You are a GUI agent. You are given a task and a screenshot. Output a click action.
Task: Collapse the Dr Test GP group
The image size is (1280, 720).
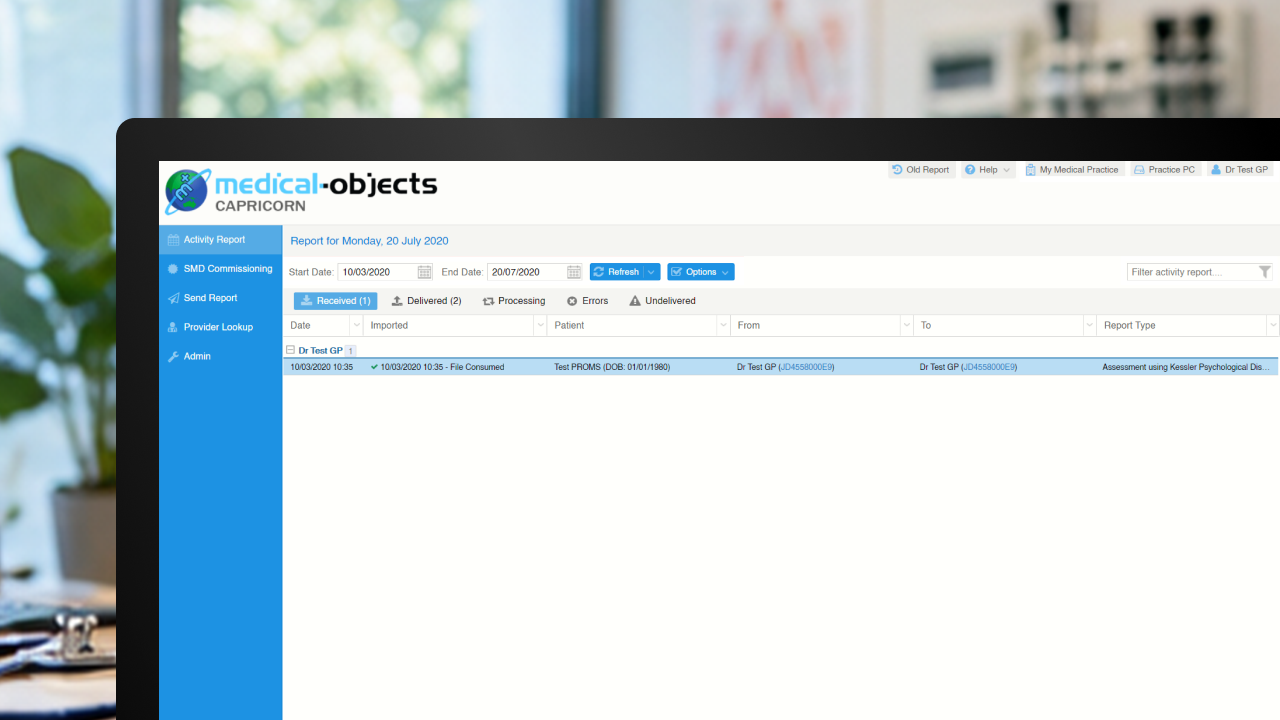click(290, 351)
